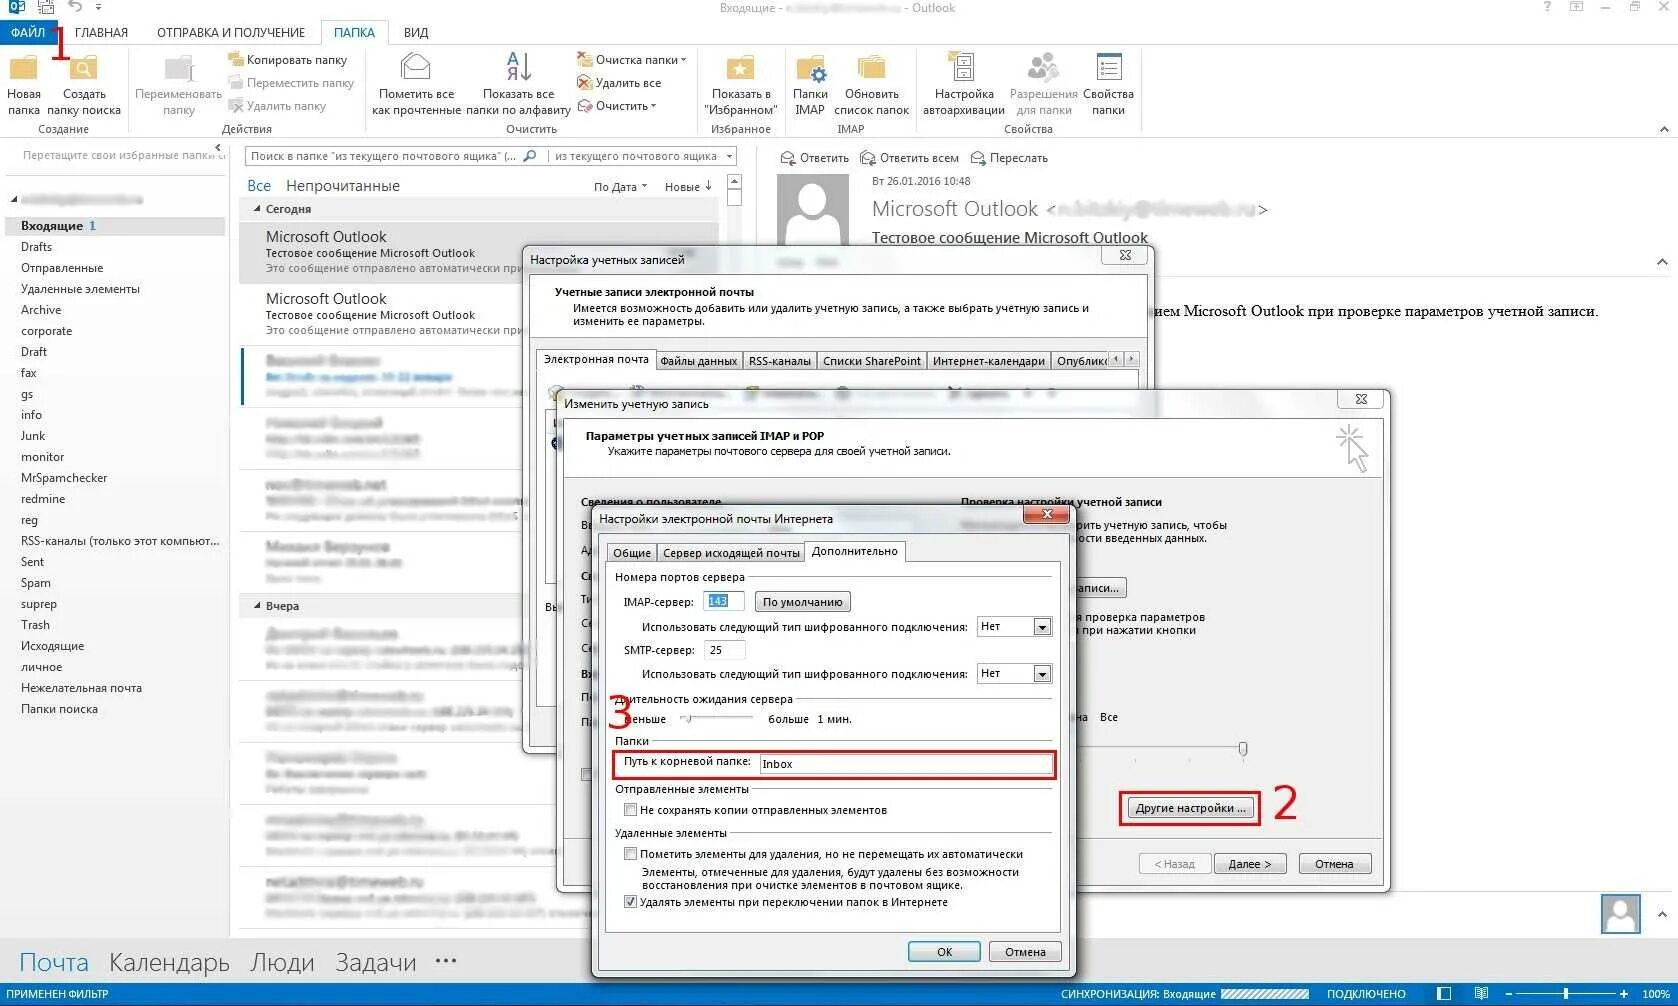
Task: Adjust server timeout slider
Action: [x=687, y=719]
